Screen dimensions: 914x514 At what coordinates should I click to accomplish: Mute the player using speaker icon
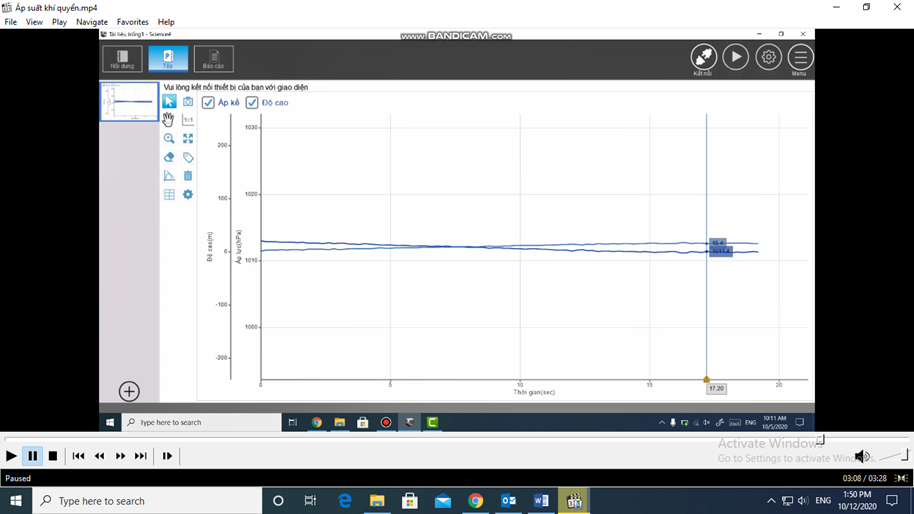pos(862,456)
